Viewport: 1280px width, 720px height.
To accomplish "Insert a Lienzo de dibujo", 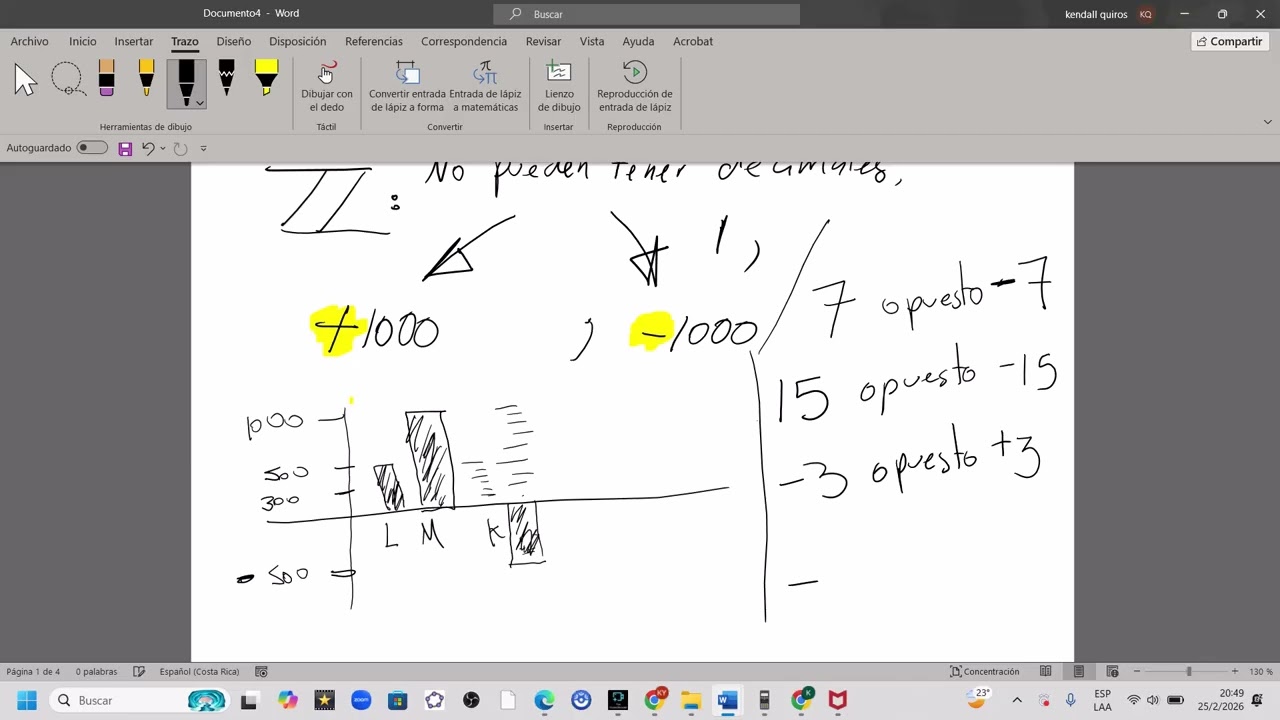I will click(x=559, y=87).
